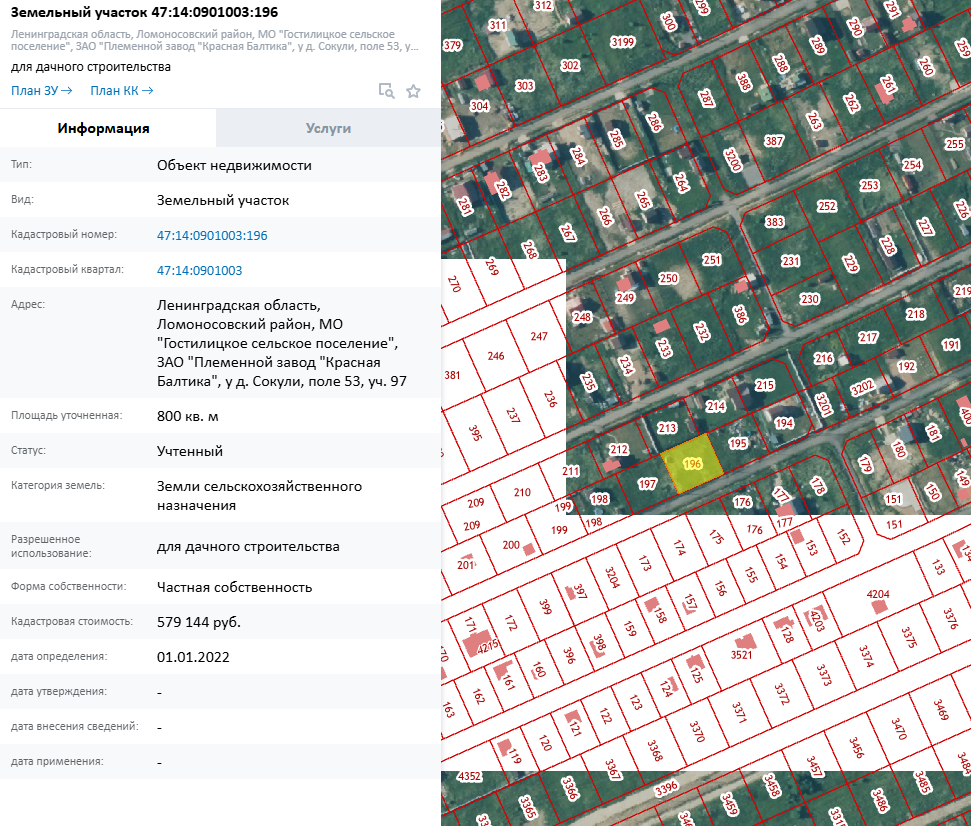Click parcel 247 on the map
The height and width of the screenshot is (826, 971).
click(x=539, y=337)
